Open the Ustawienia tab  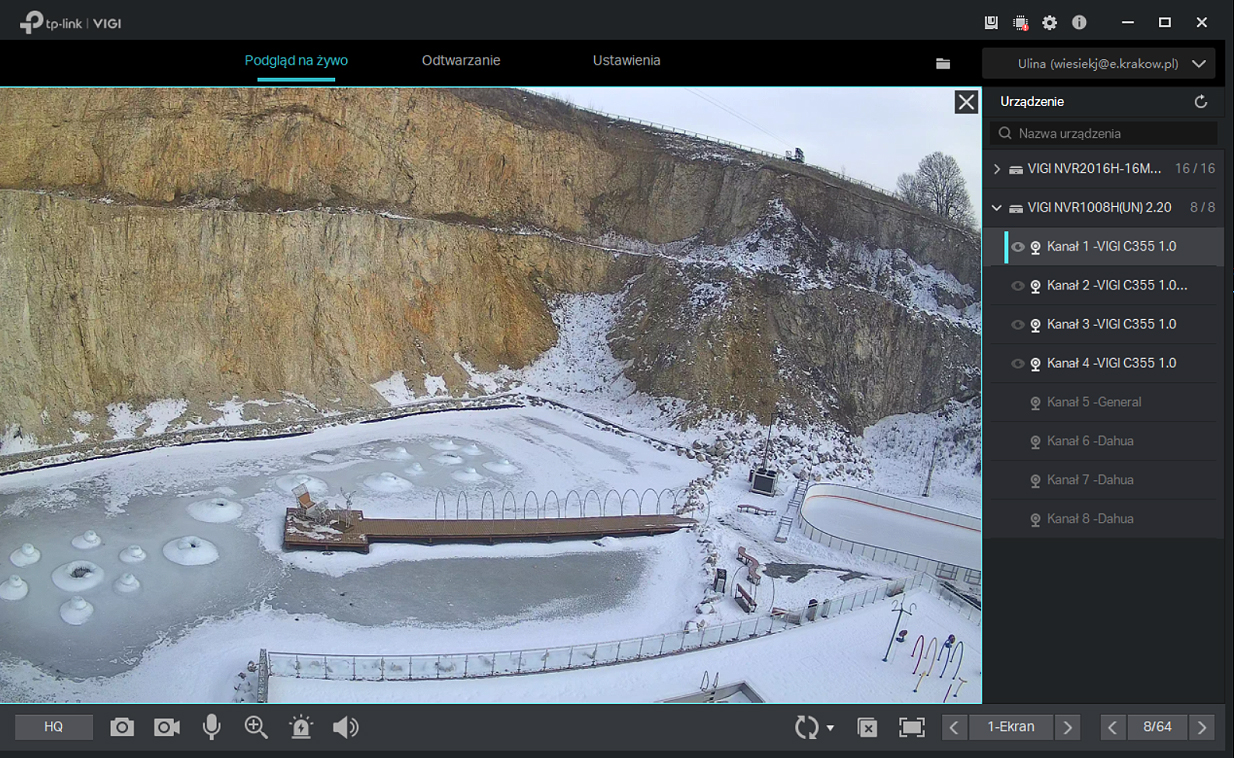click(626, 61)
